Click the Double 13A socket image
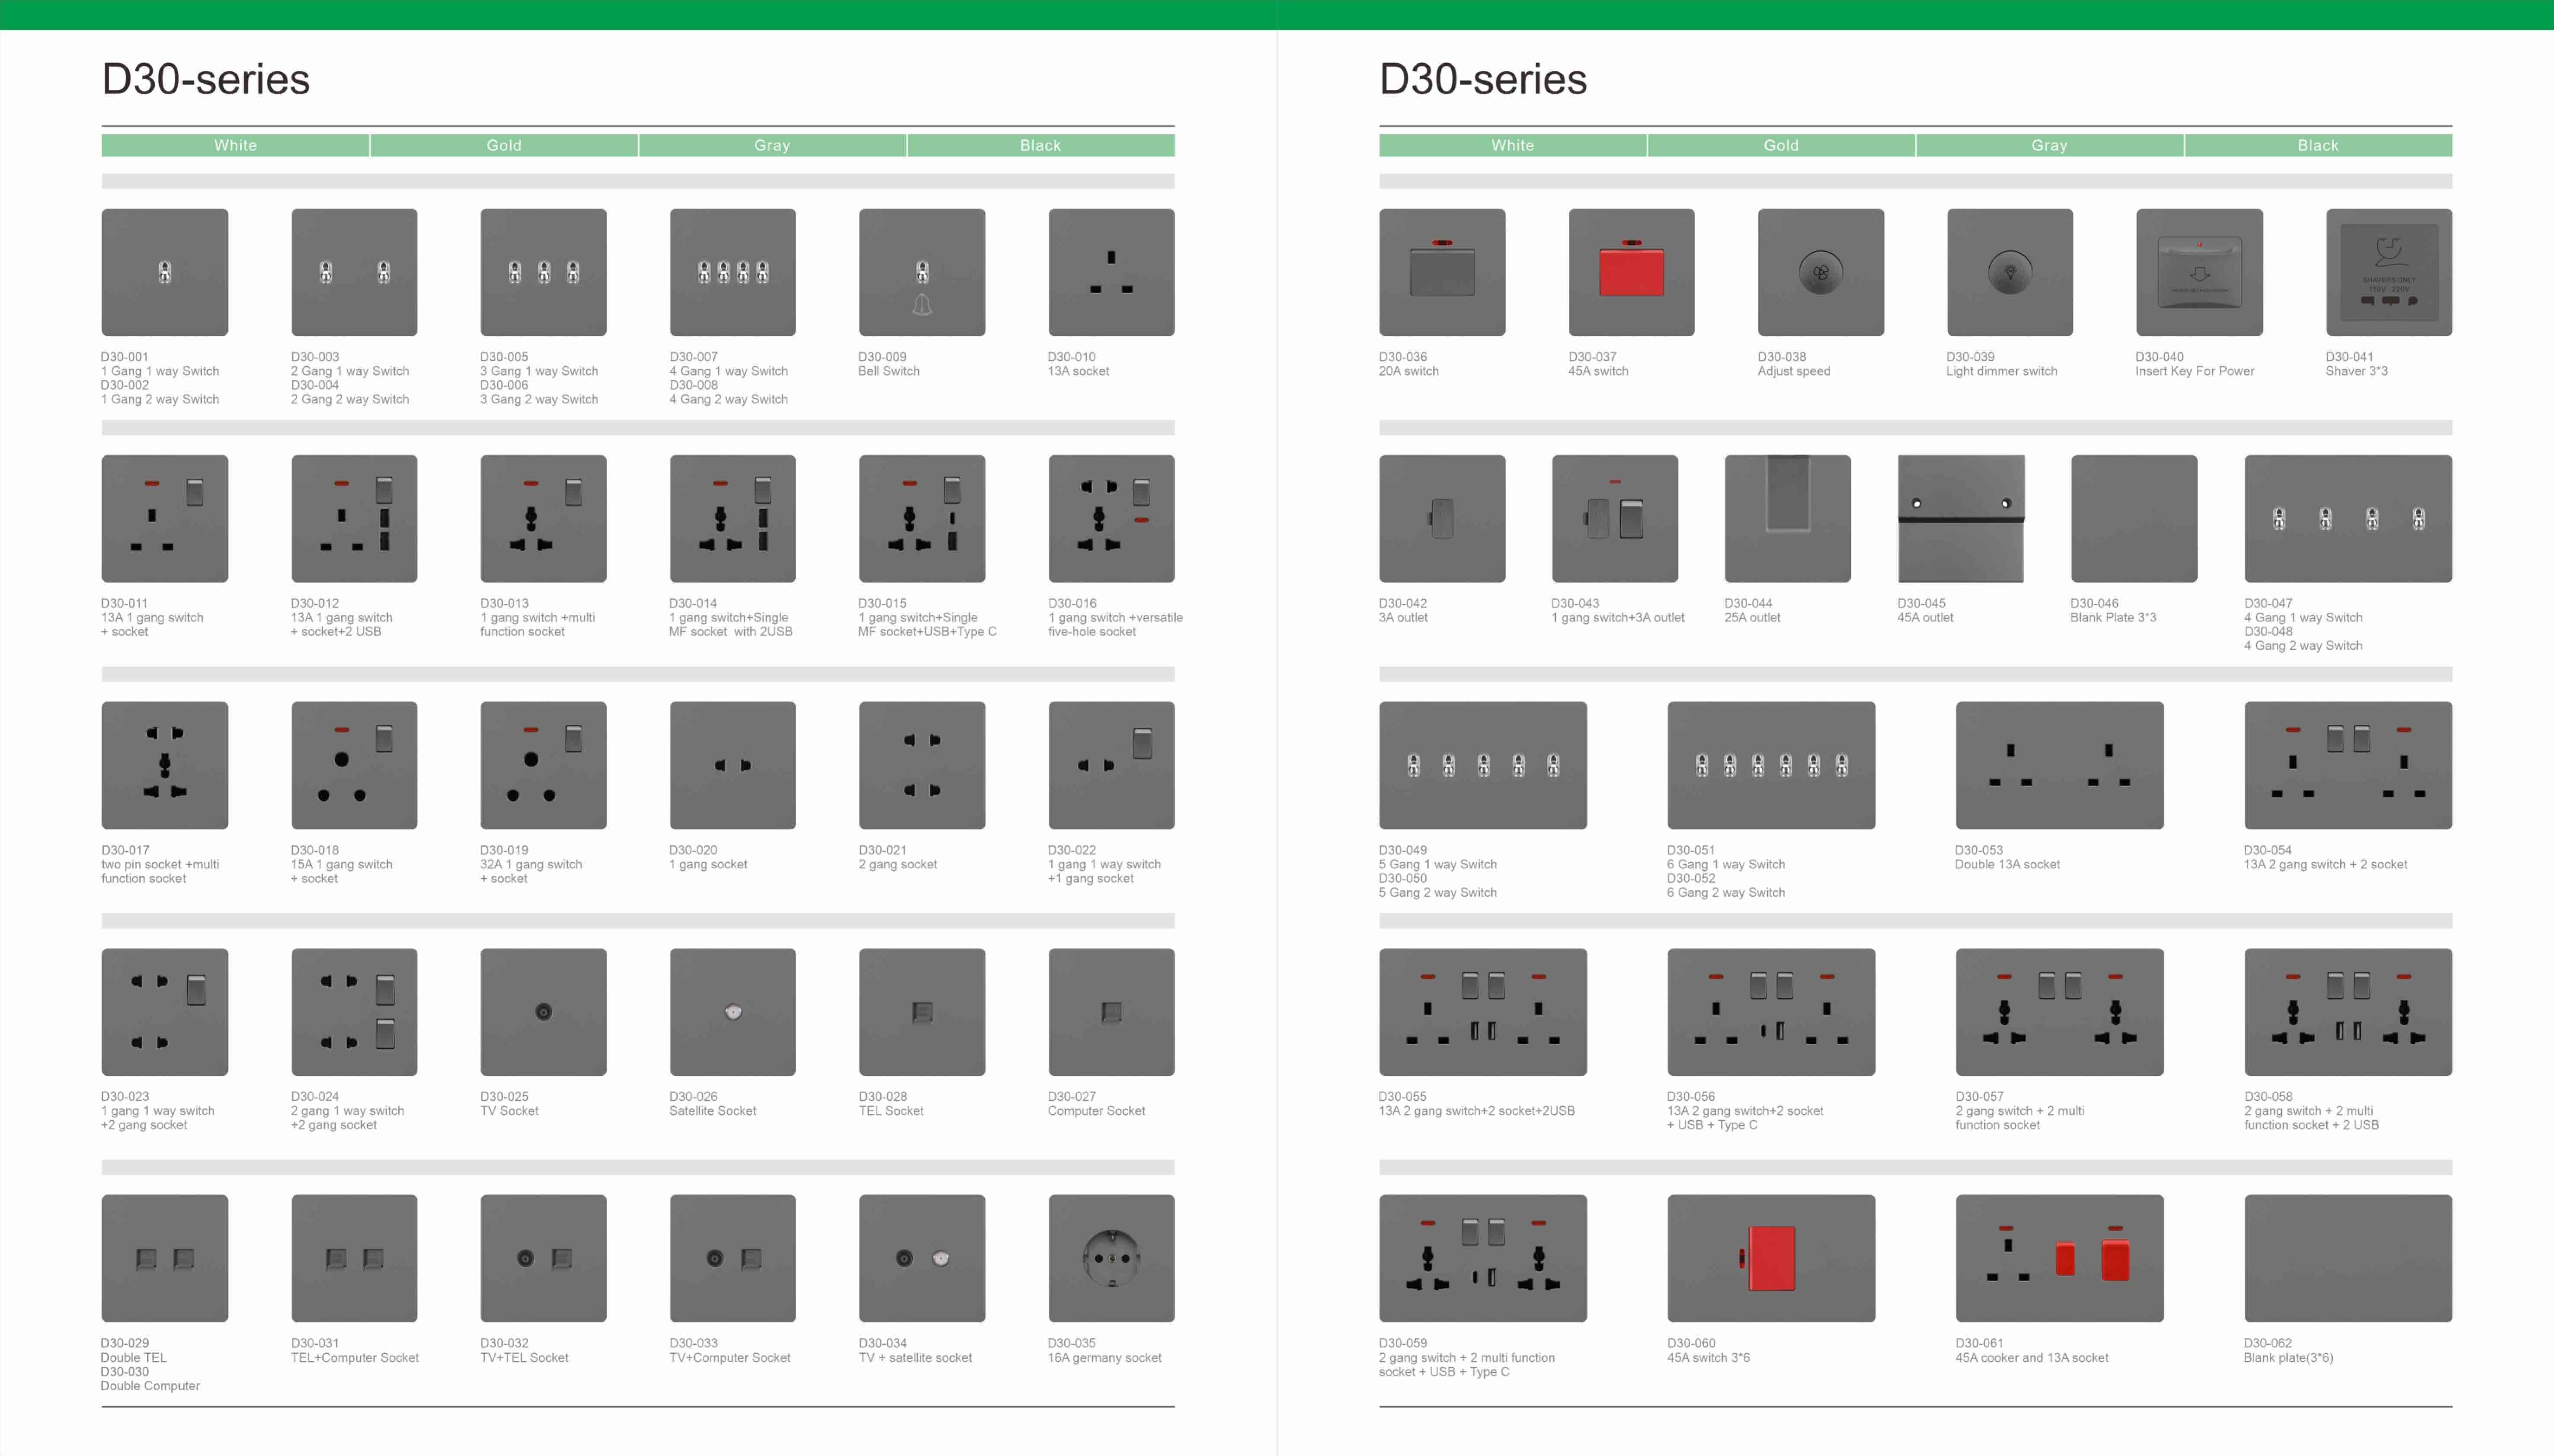The image size is (2554, 1456). (2060, 765)
